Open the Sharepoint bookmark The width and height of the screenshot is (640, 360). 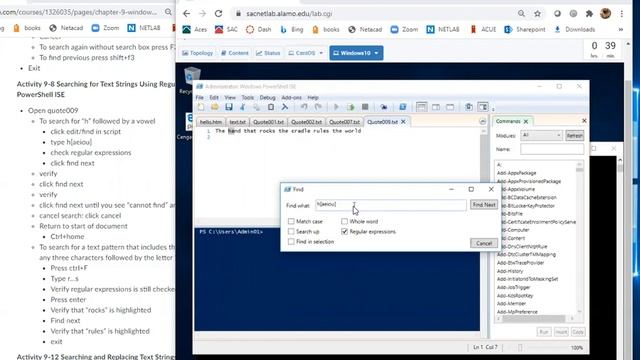(525, 29)
